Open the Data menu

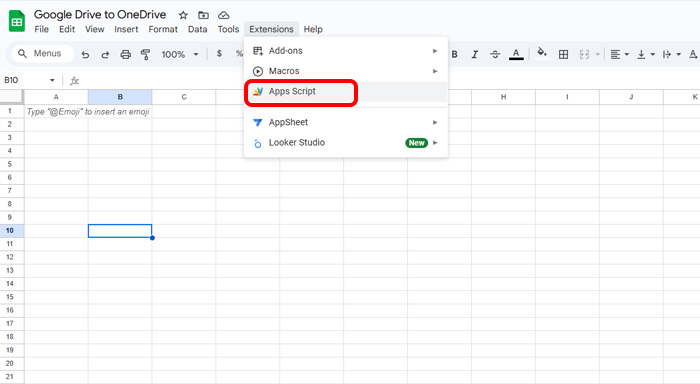tap(197, 29)
